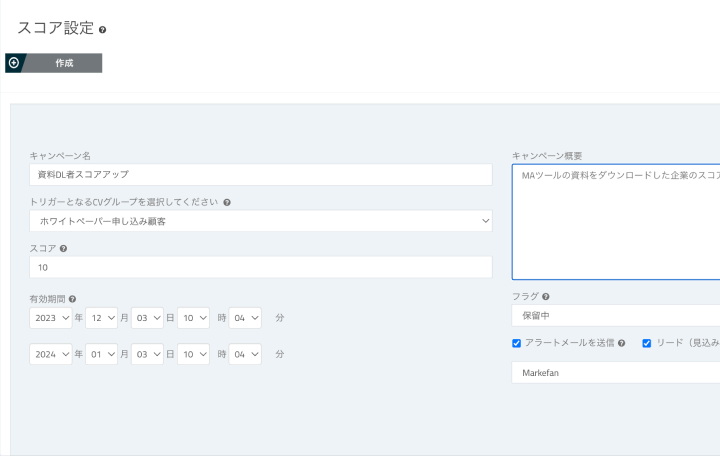Open the start hour 10 dropdown
Screen dimensions: 720x456
coord(193,318)
